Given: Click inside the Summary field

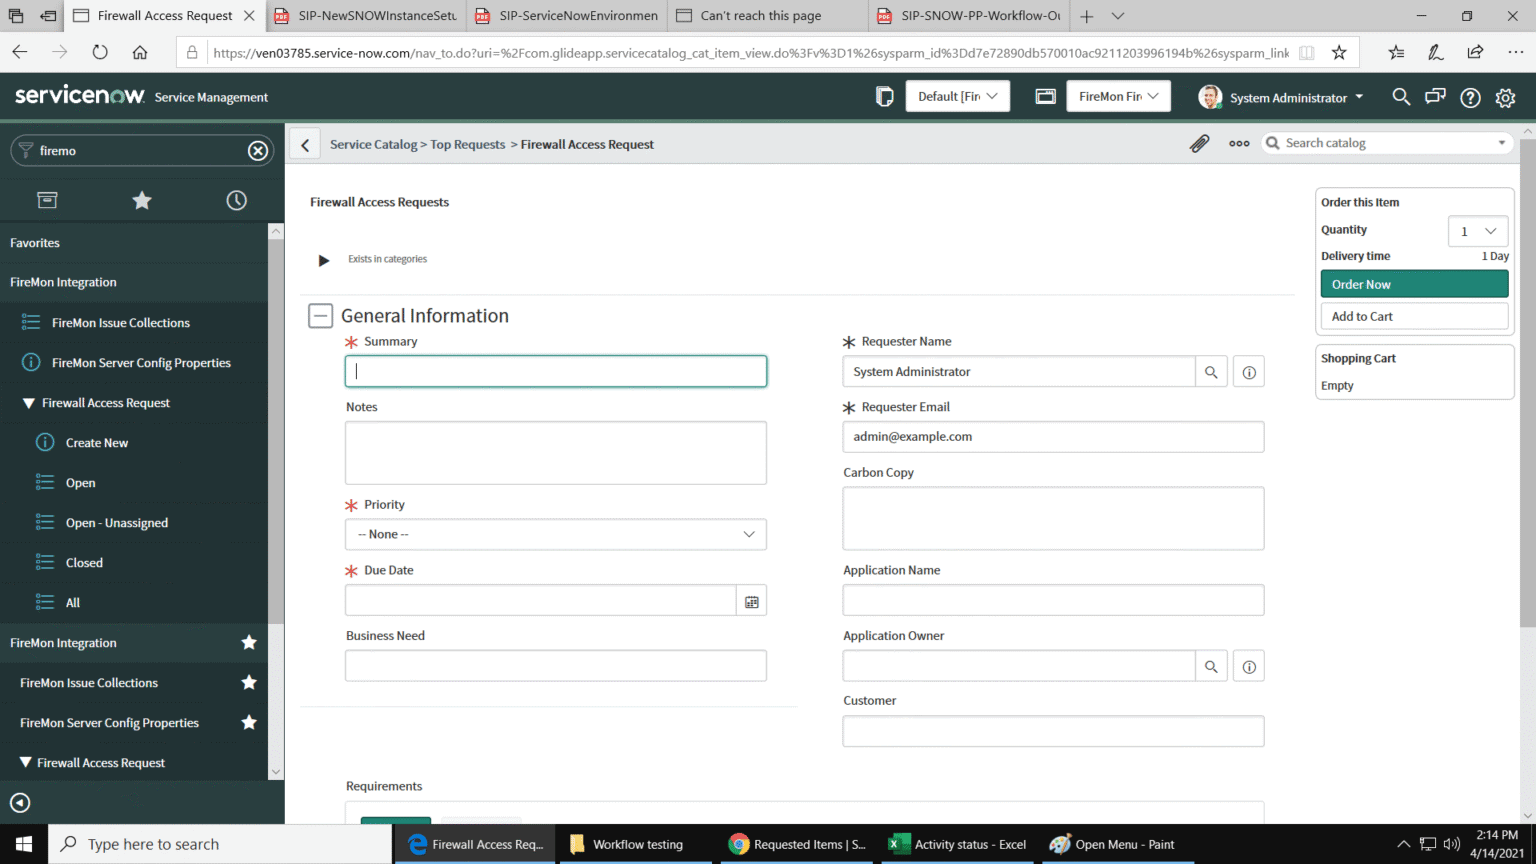Looking at the screenshot, I should tap(555, 371).
